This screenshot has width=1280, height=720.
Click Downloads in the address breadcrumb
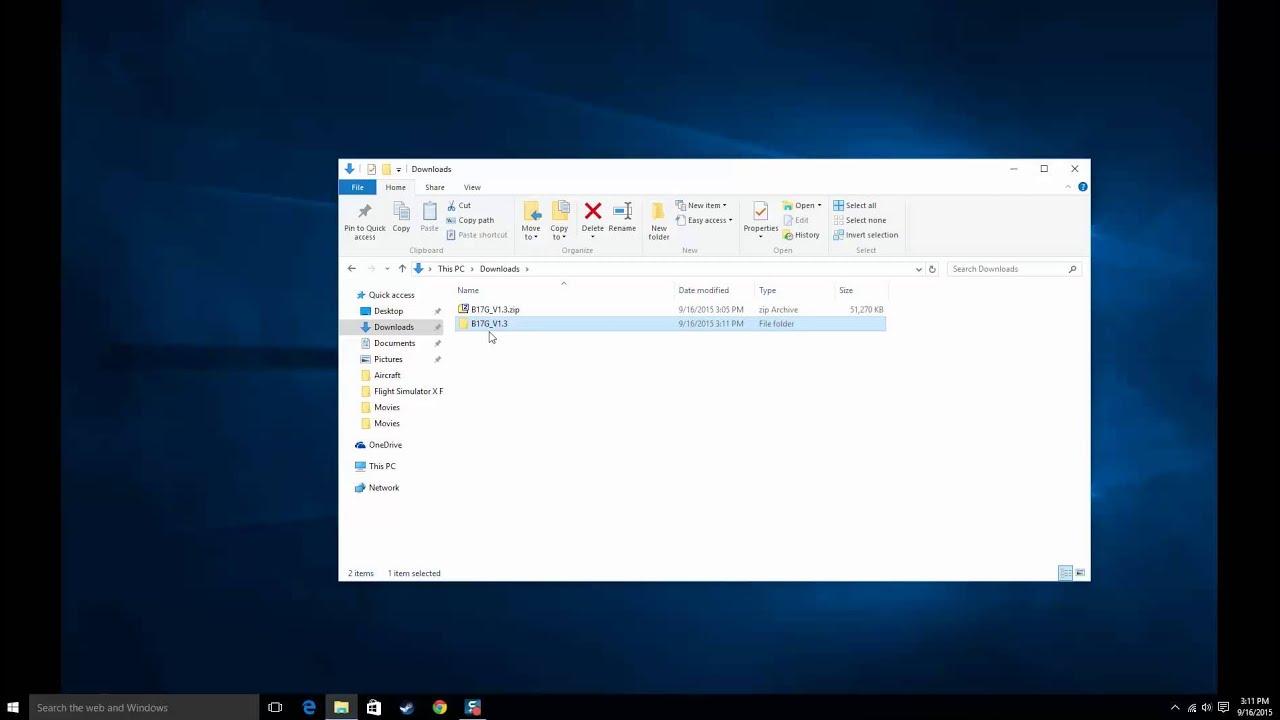point(499,269)
